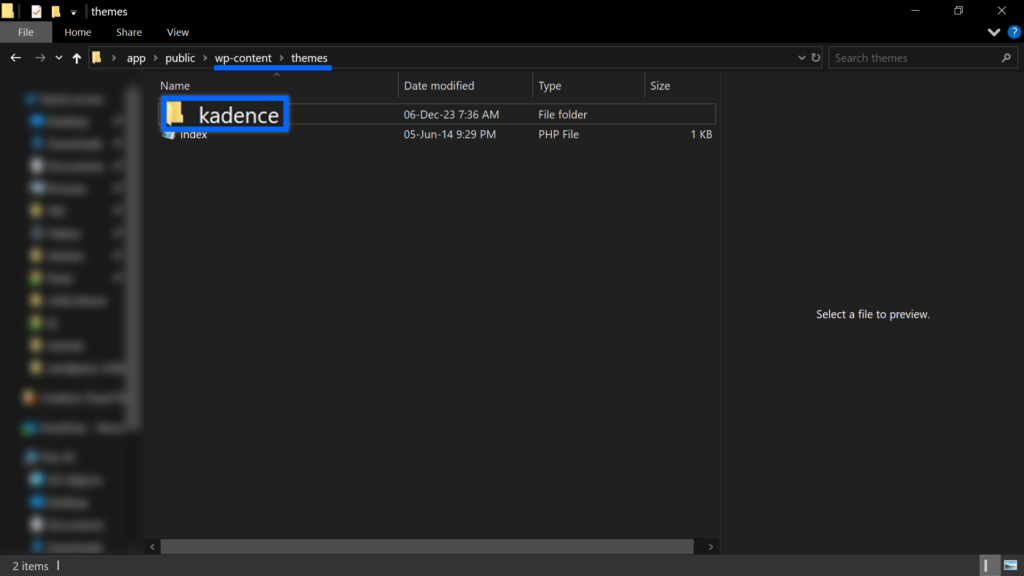Click the index file icon
1024x576 pixels.
[x=168, y=134]
